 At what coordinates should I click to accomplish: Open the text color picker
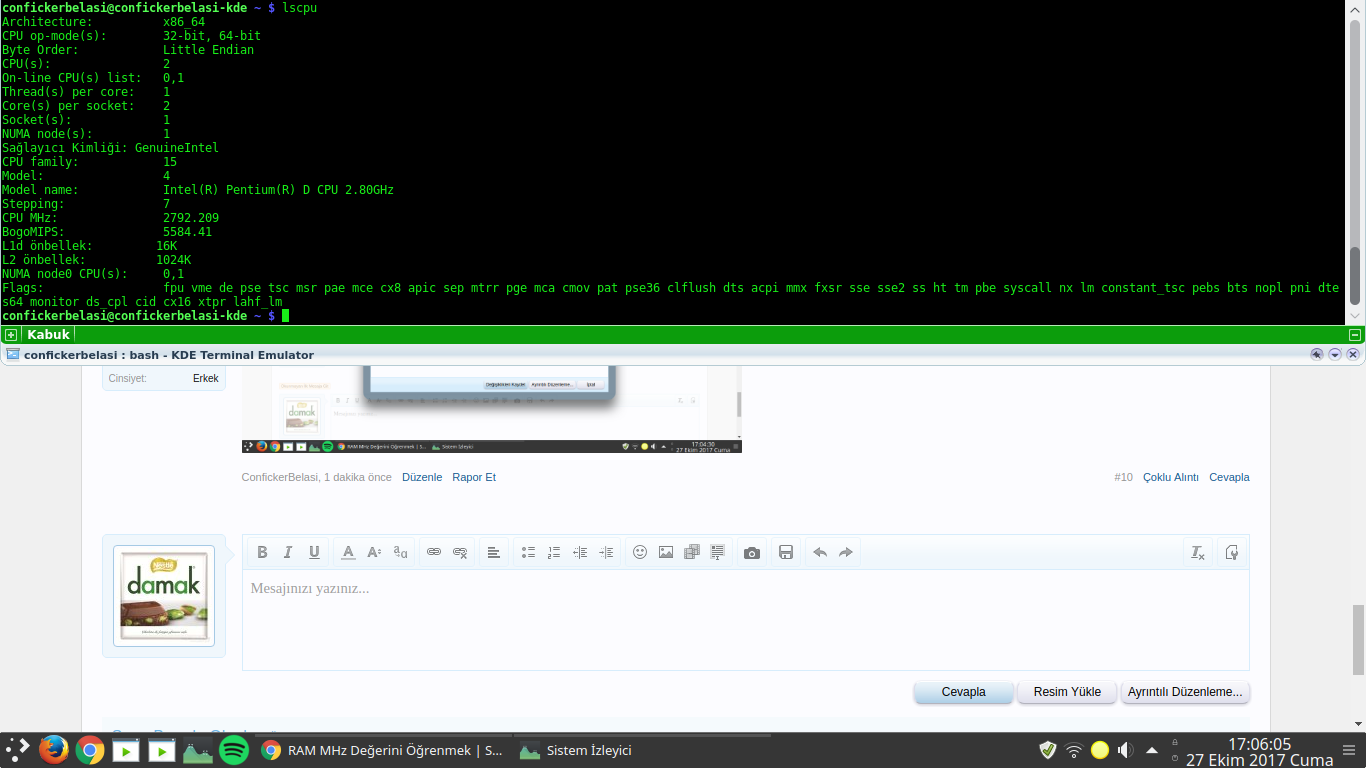tap(348, 552)
